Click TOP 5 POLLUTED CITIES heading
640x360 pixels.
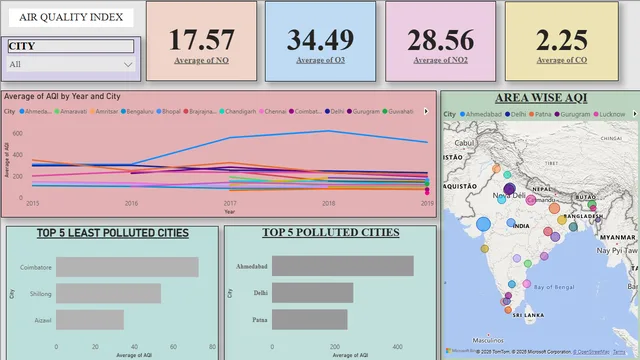[x=331, y=232]
